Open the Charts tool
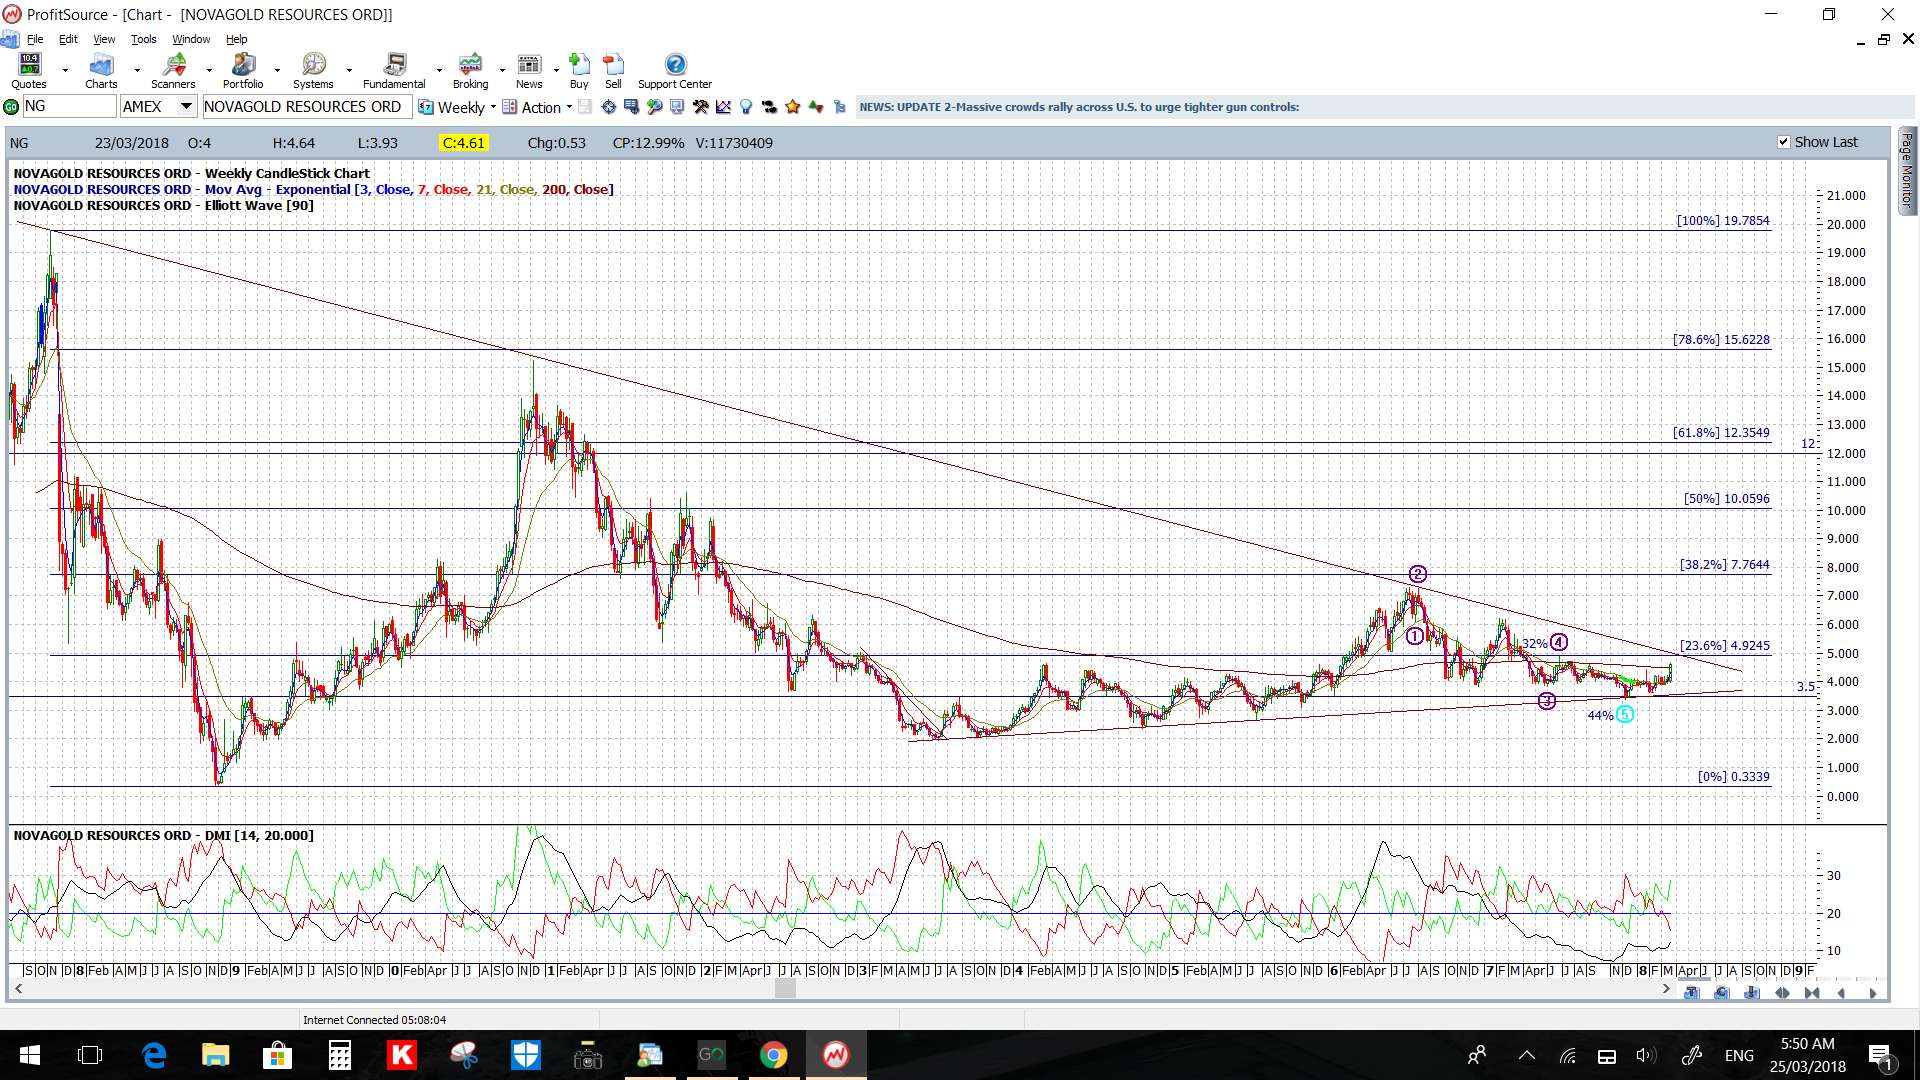The height and width of the screenshot is (1080, 1920). 101,71
